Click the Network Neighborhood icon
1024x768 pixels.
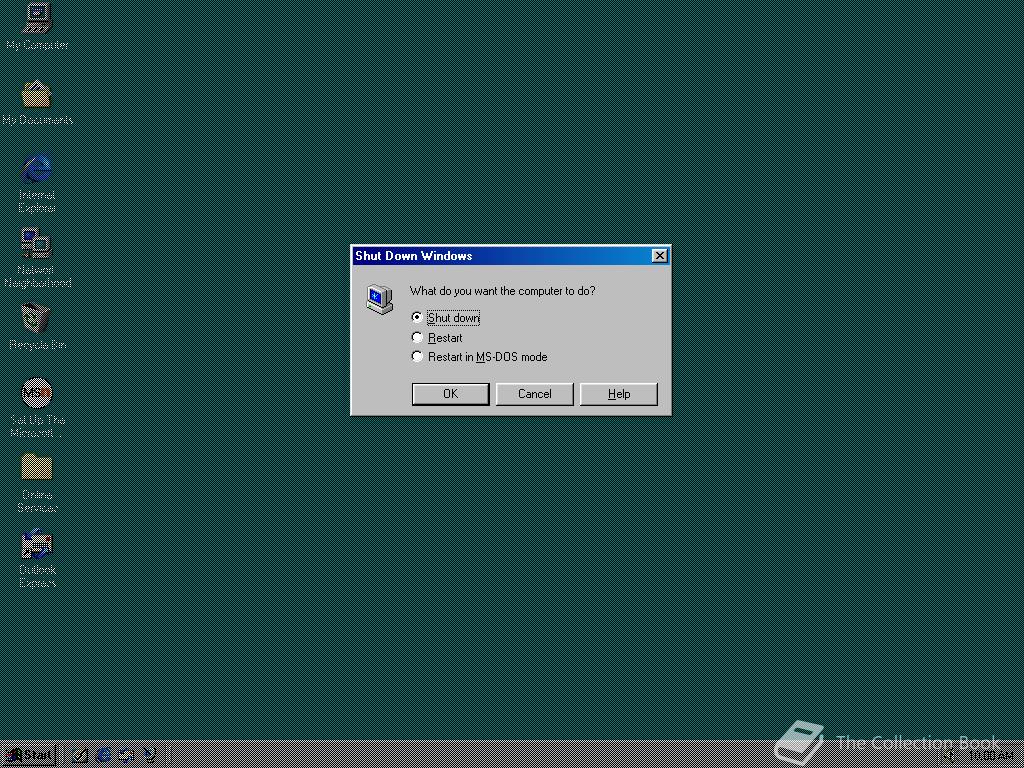37,258
